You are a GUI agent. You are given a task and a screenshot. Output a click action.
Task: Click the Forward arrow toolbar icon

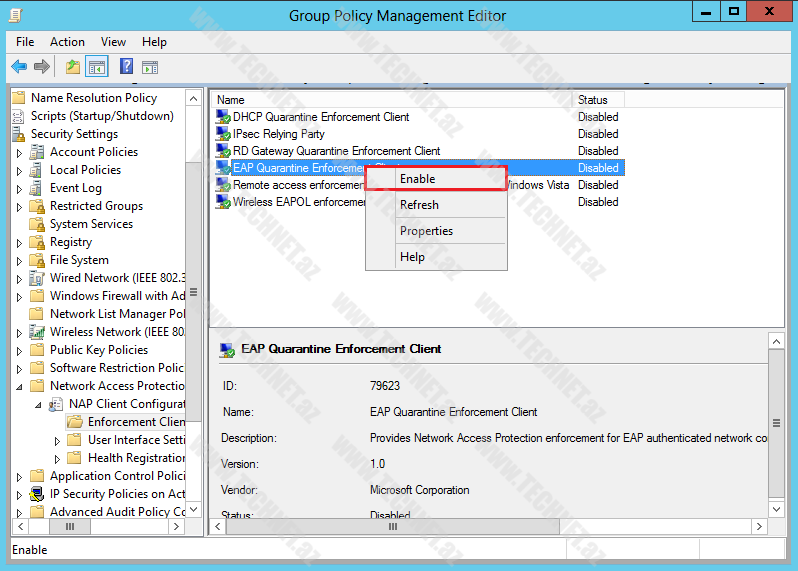(42, 67)
